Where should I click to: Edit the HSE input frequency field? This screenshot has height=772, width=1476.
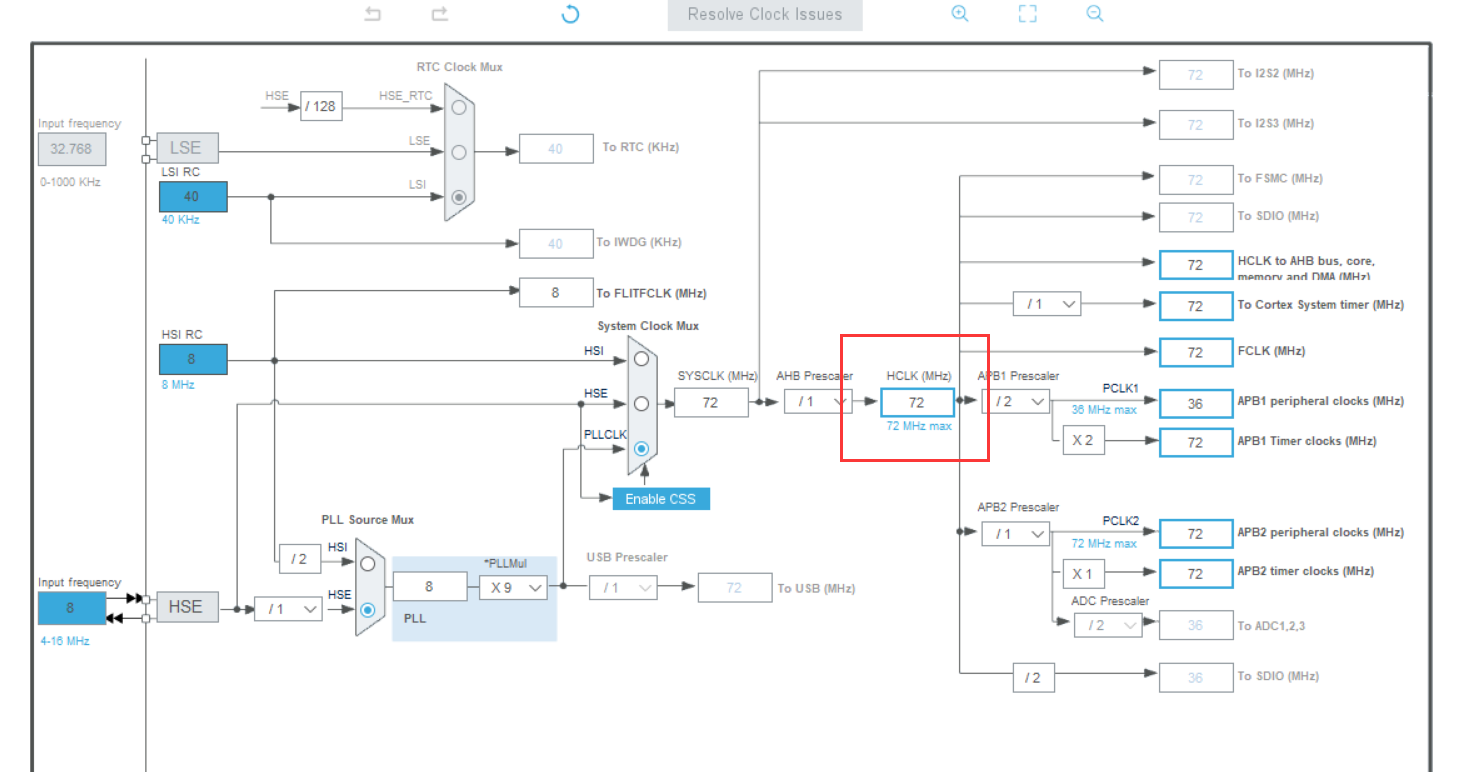(71, 607)
